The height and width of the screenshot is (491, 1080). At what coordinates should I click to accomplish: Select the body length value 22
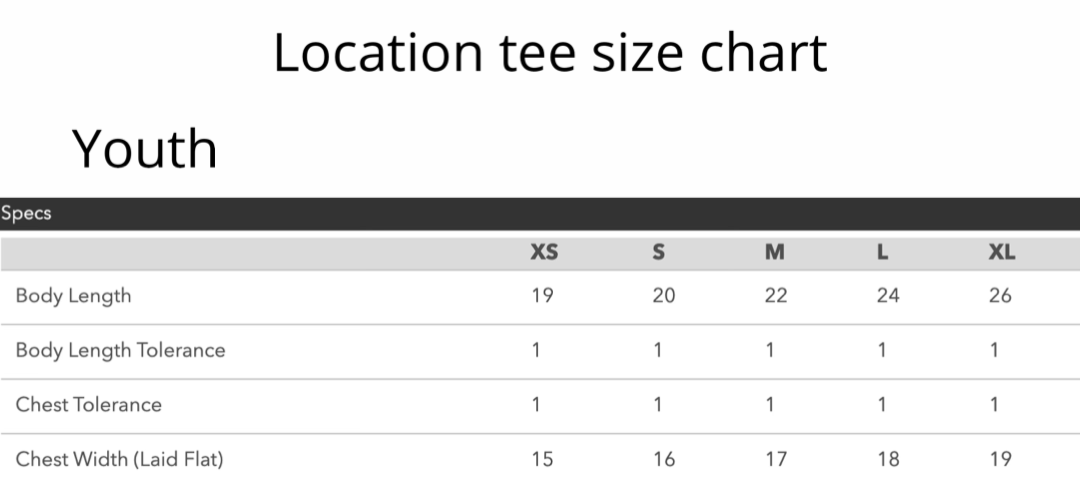pos(775,296)
